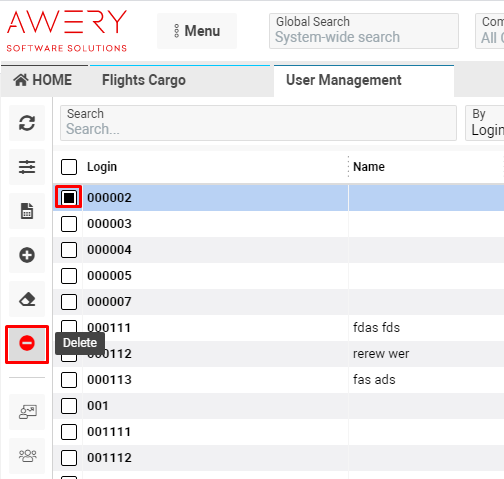
Task: Click the name cell 'rerew wer'
Action: [381, 354]
